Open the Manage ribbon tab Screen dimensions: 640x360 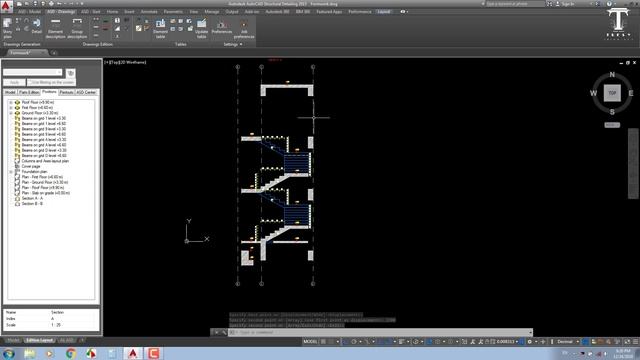click(211, 12)
